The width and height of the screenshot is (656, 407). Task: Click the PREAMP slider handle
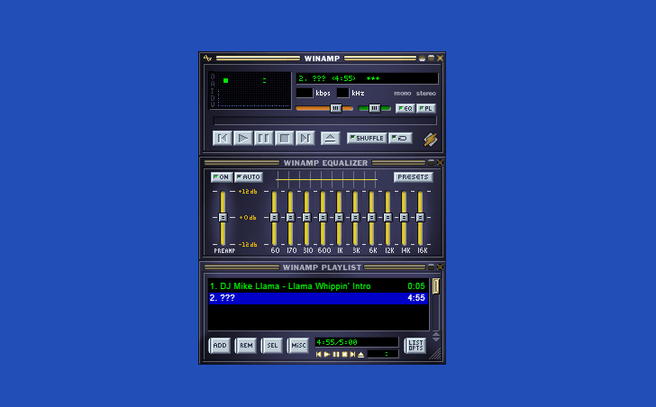[223, 218]
